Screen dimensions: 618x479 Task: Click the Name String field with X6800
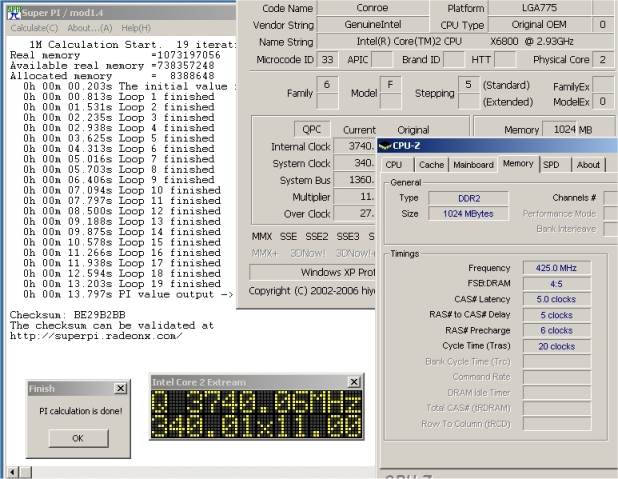(465, 41)
